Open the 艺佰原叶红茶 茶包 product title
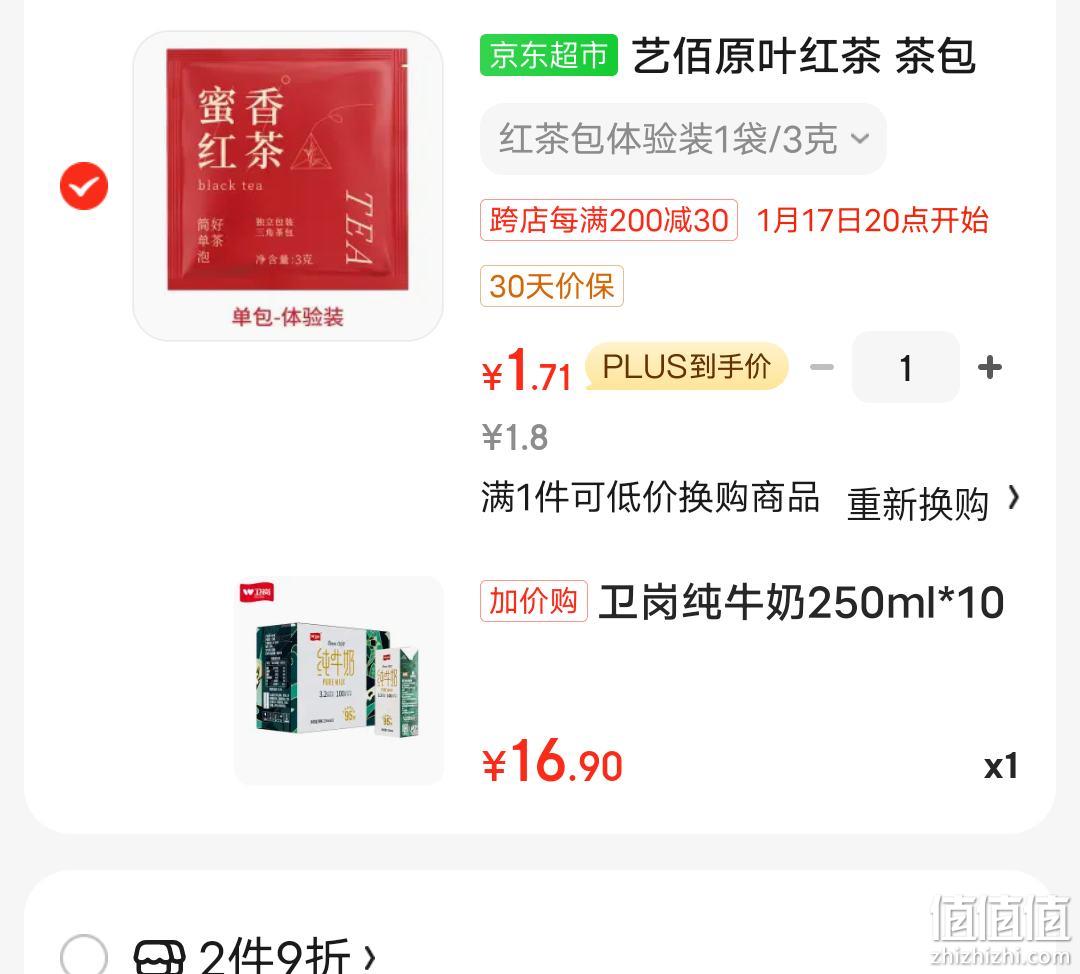 click(x=803, y=55)
